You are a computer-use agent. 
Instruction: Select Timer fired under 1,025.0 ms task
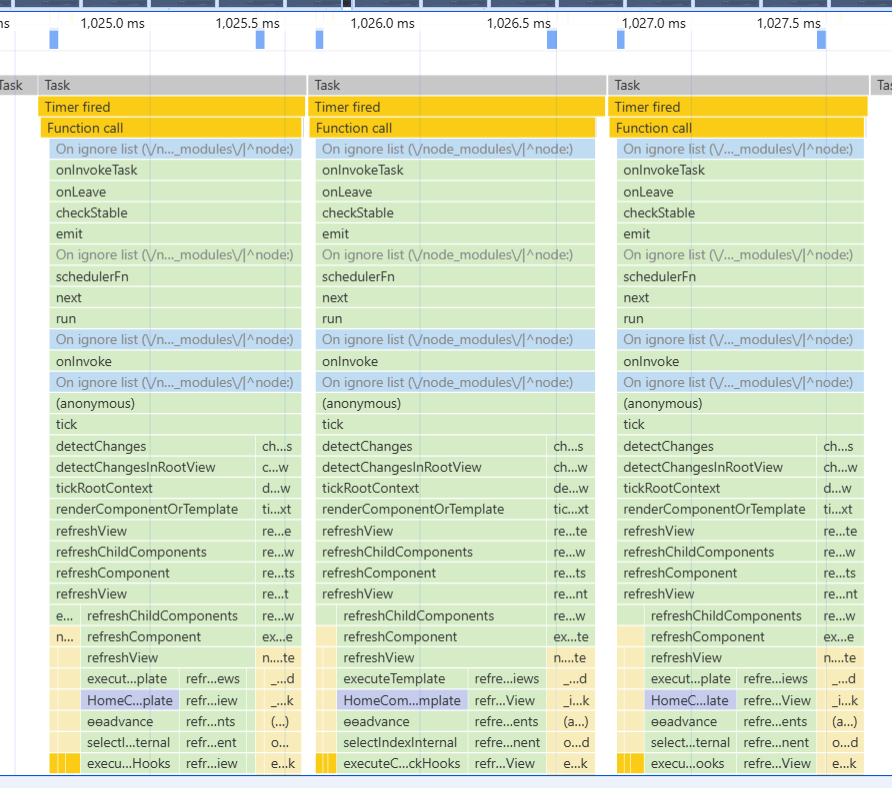tap(171, 107)
